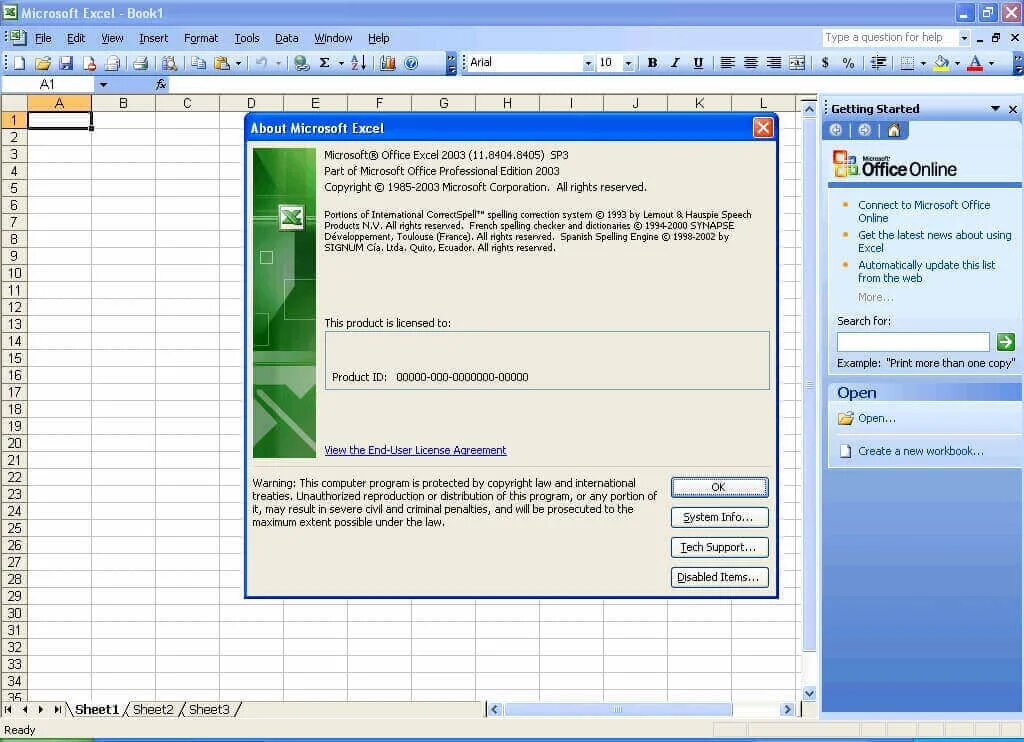Image resolution: width=1024 pixels, height=742 pixels.
Task: Open the End-User License Agreement link
Action: point(415,450)
